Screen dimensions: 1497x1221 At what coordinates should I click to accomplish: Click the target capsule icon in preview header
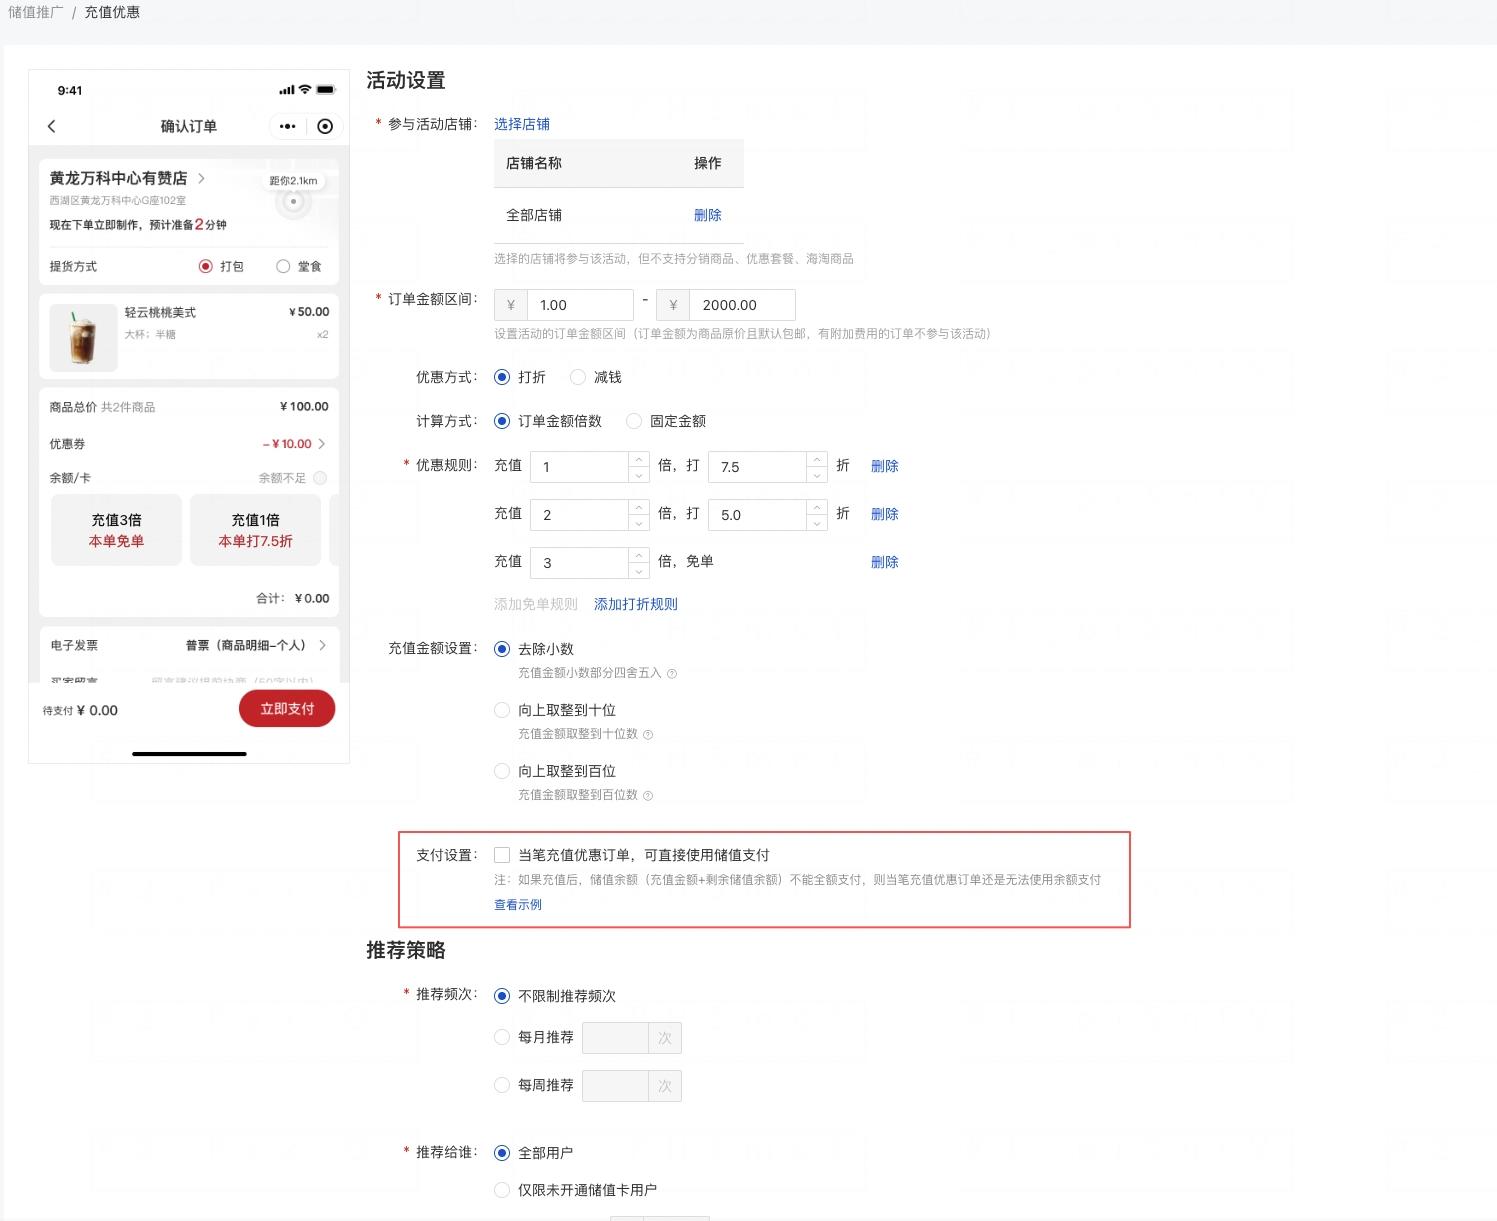coord(325,126)
